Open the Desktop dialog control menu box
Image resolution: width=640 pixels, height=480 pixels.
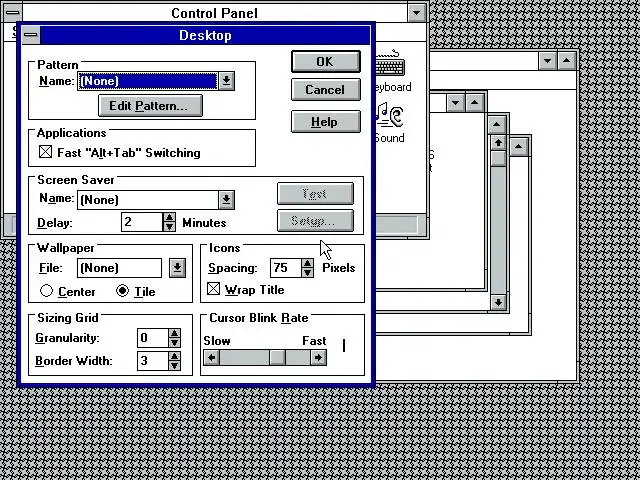(31, 36)
